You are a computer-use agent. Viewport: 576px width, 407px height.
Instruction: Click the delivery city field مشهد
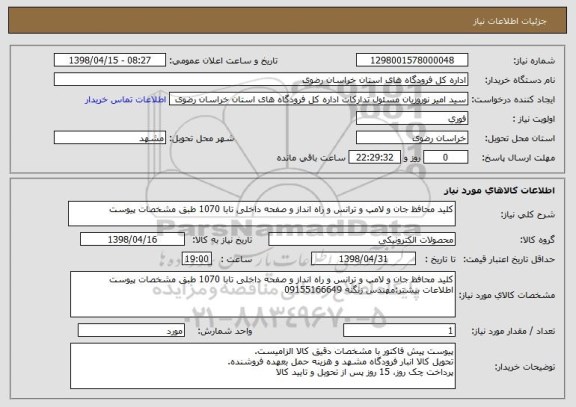[110, 138]
